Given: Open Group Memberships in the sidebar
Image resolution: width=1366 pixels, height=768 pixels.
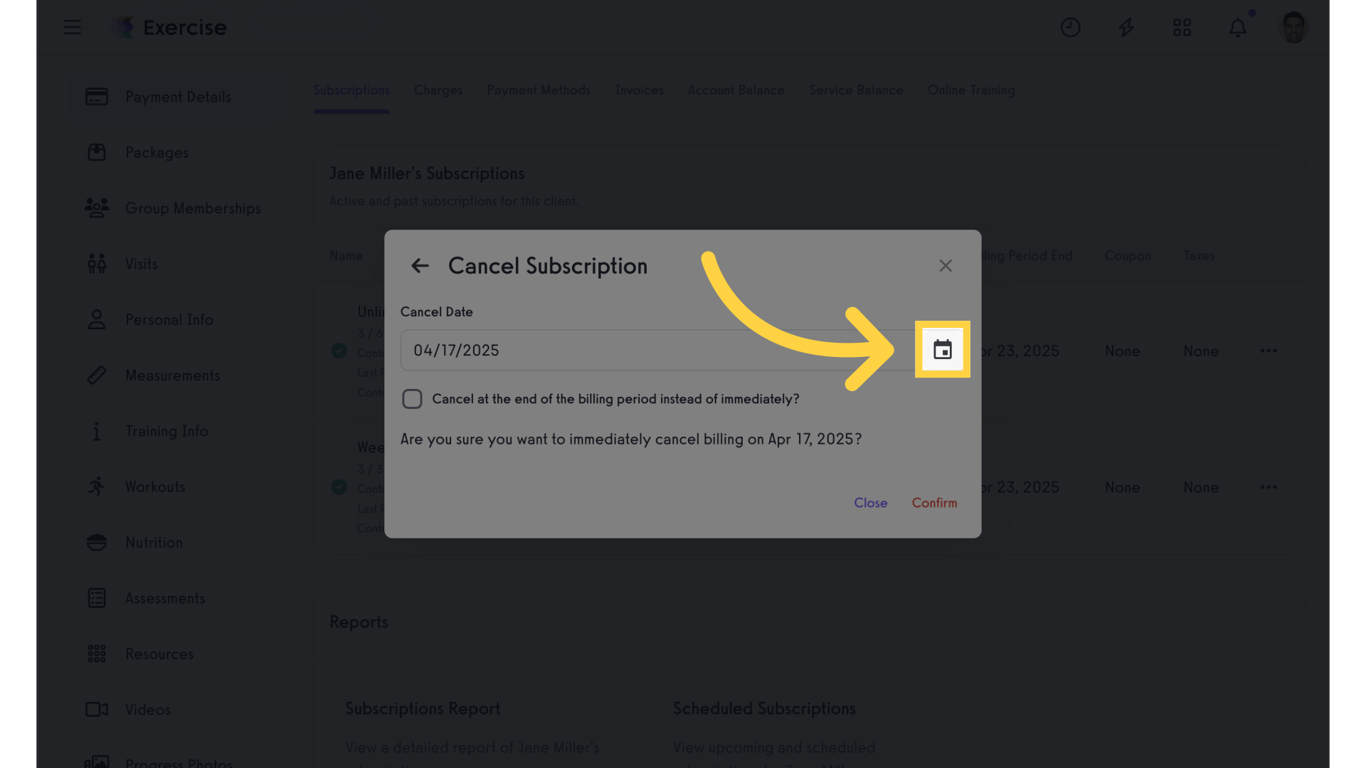Looking at the screenshot, I should (x=192, y=208).
